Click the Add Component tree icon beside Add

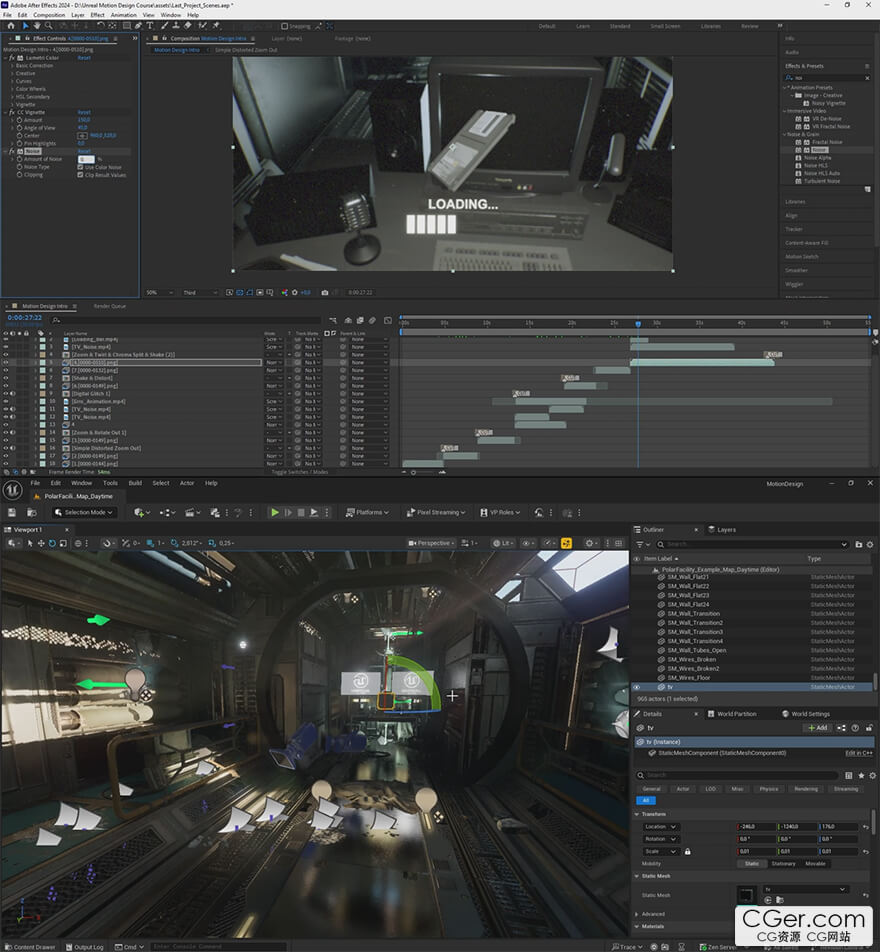tap(839, 728)
